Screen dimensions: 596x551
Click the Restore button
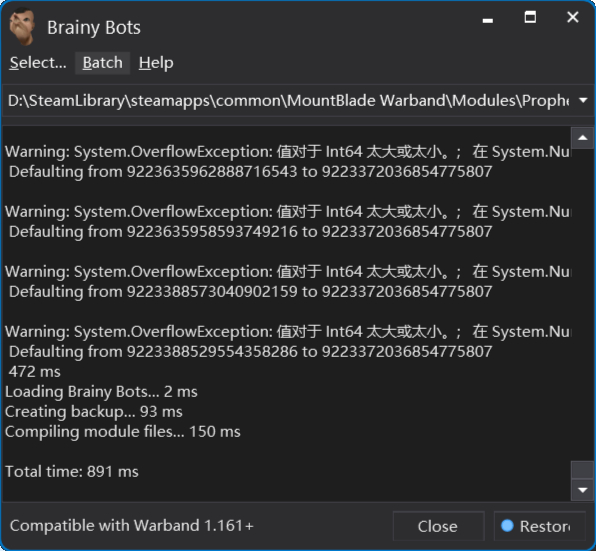pyautogui.click(x=539, y=526)
